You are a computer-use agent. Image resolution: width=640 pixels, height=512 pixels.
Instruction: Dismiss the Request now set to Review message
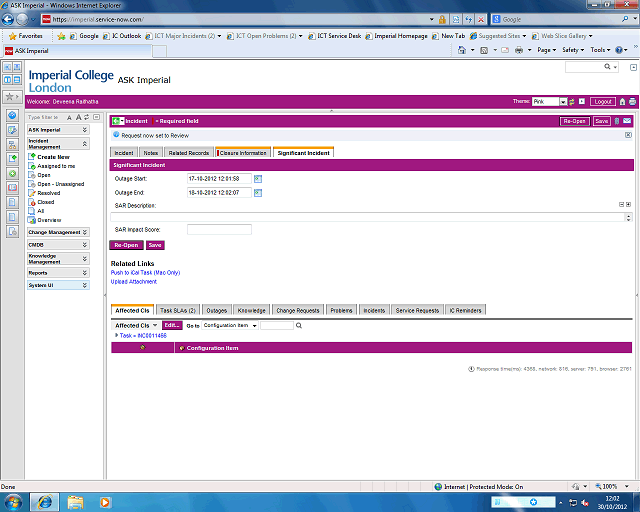pos(628,134)
